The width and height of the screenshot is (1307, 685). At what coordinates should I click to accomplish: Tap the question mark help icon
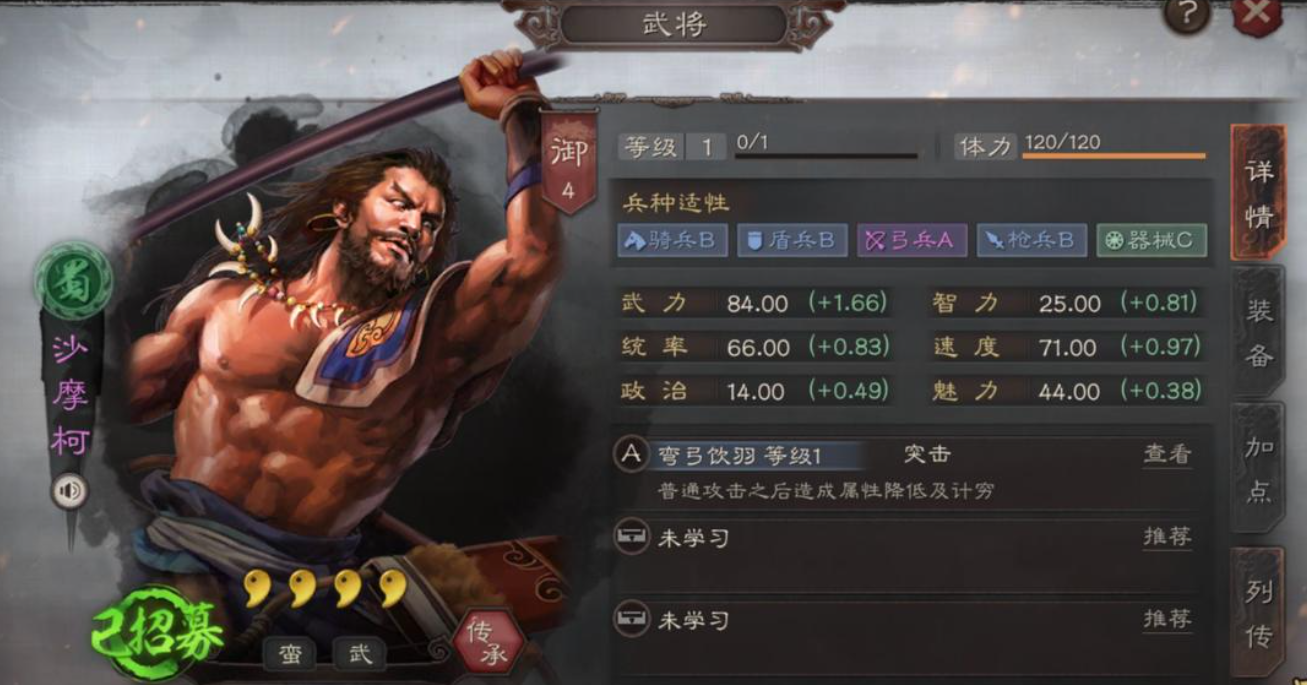(x=1188, y=14)
